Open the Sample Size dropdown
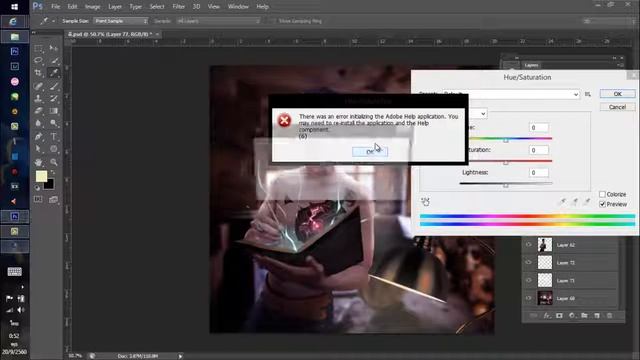 120,21
